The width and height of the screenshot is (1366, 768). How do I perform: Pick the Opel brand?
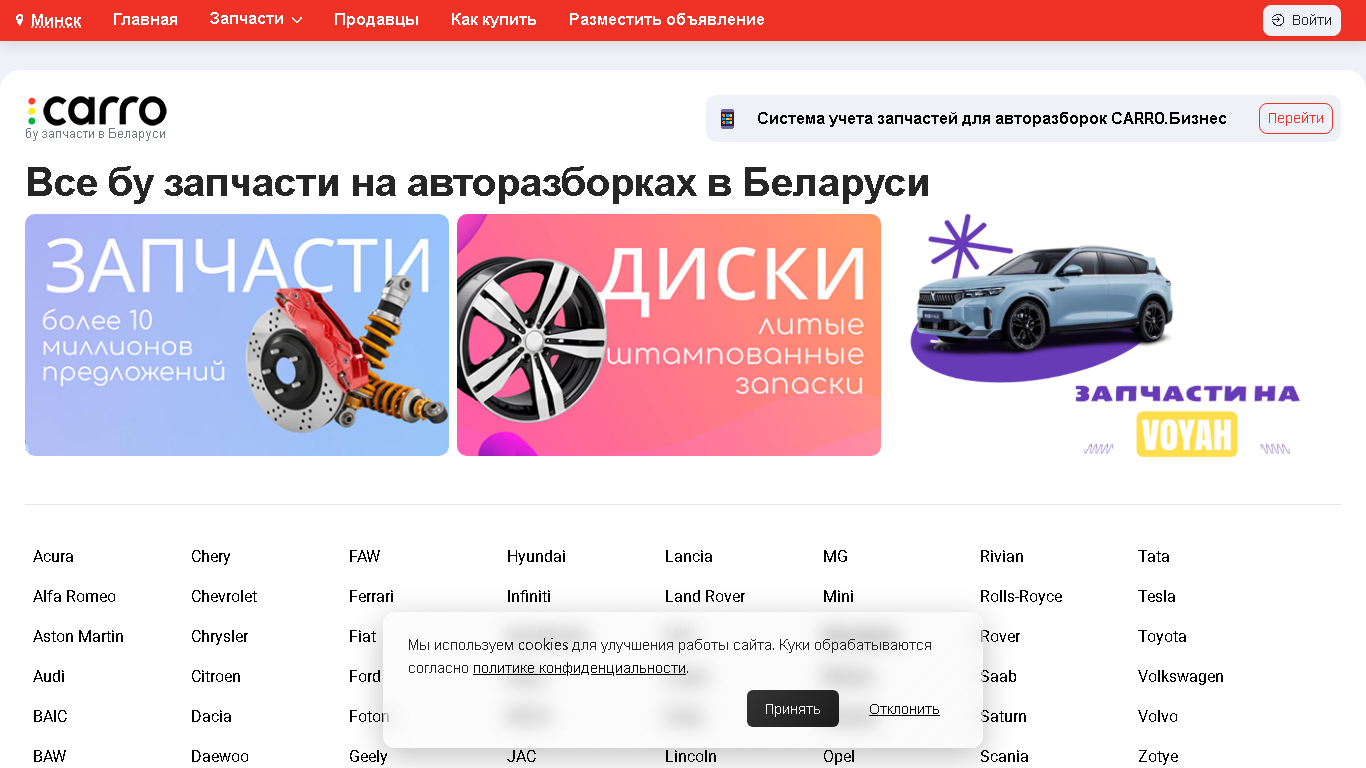pos(839,756)
